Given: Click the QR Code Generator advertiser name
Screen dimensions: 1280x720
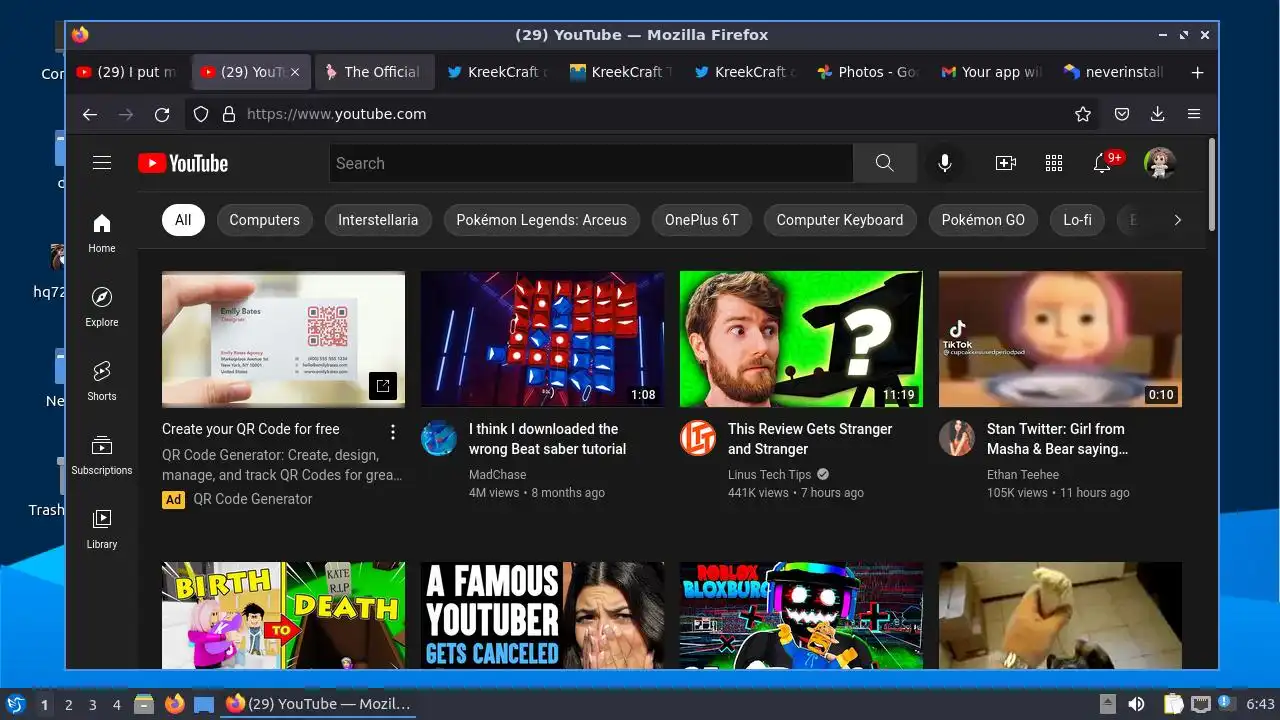Looking at the screenshot, I should (253, 499).
